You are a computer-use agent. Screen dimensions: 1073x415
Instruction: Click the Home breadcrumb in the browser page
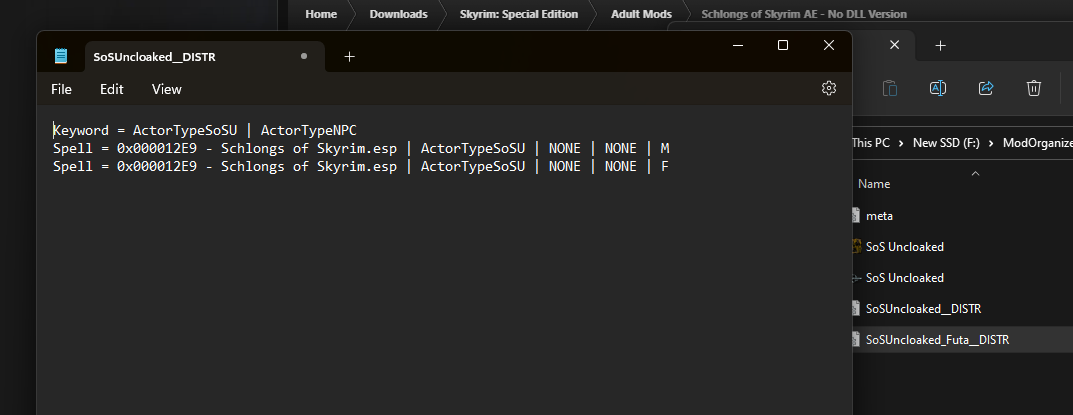(321, 14)
